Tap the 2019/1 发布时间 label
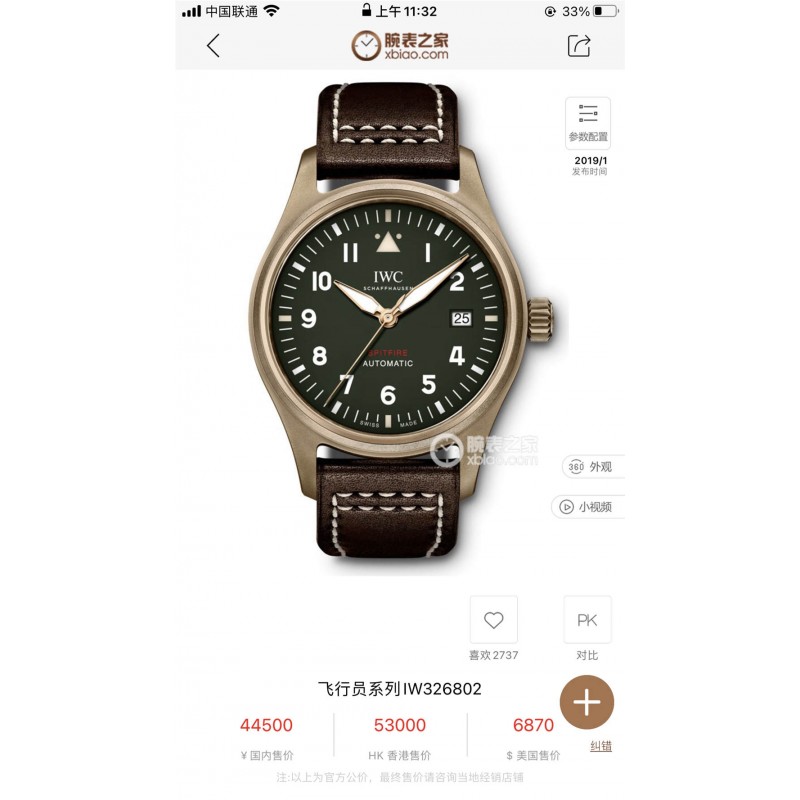Image resolution: width=800 pixels, height=800 pixels. (x=590, y=165)
